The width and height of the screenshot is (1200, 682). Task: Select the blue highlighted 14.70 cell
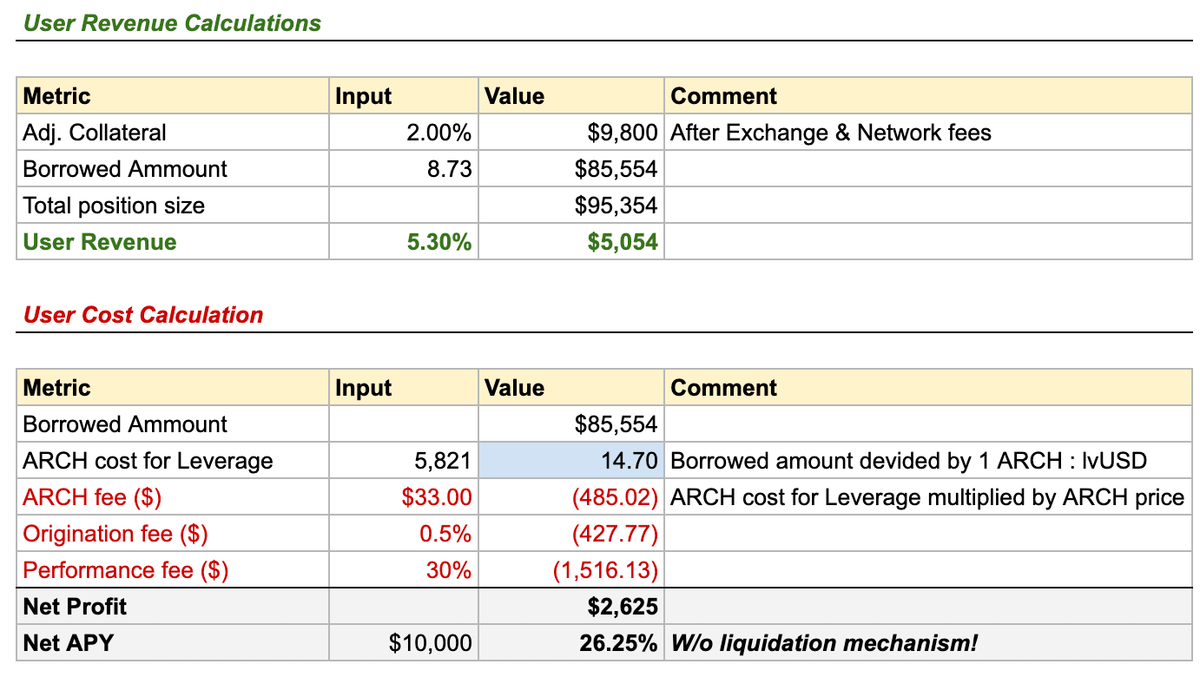point(570,461)
